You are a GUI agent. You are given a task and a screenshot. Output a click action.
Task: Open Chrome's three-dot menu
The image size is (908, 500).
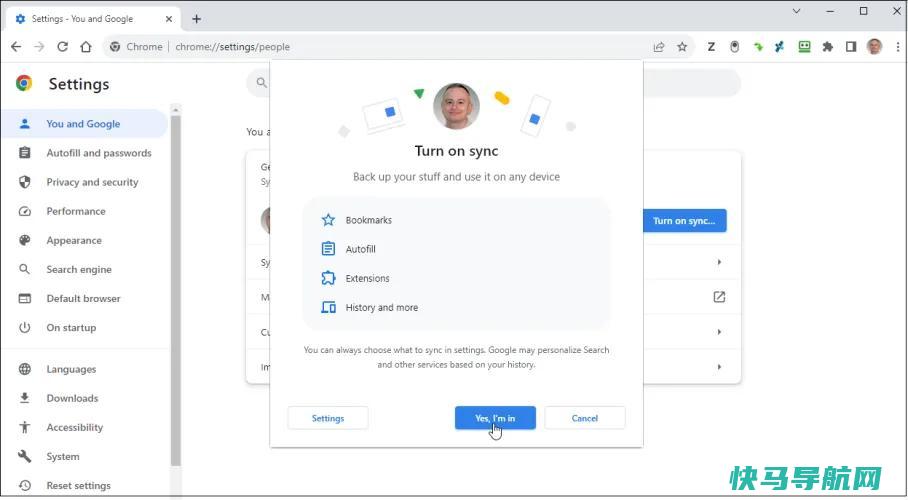pos(898,47)
